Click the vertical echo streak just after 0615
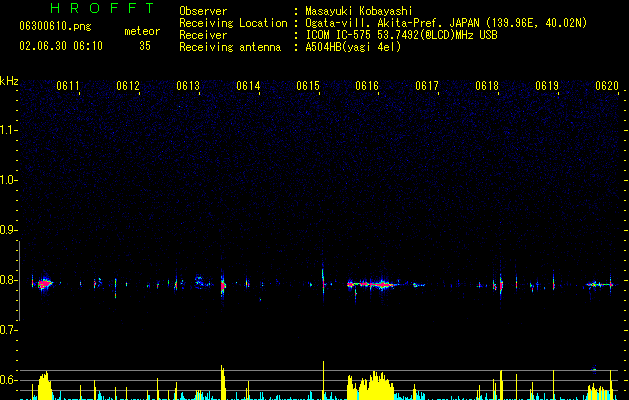The height and width of the screenshot is (400, 629). (323, 283)
